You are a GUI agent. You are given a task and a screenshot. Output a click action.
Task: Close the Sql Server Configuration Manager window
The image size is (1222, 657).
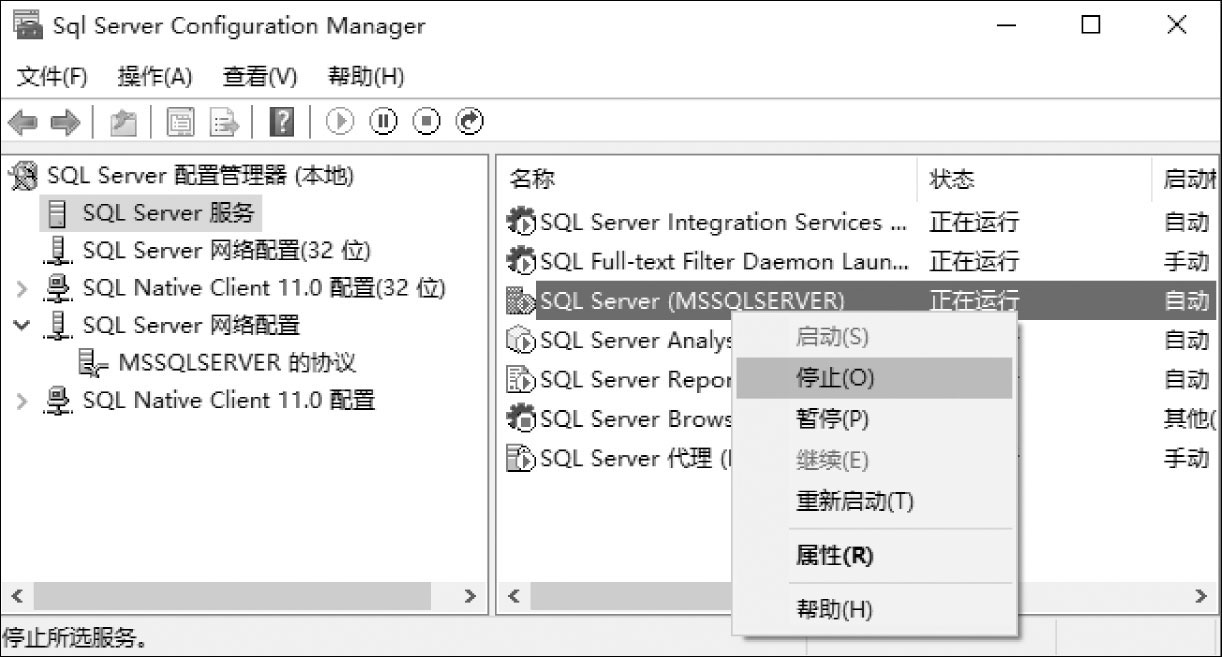(1177, 25)
